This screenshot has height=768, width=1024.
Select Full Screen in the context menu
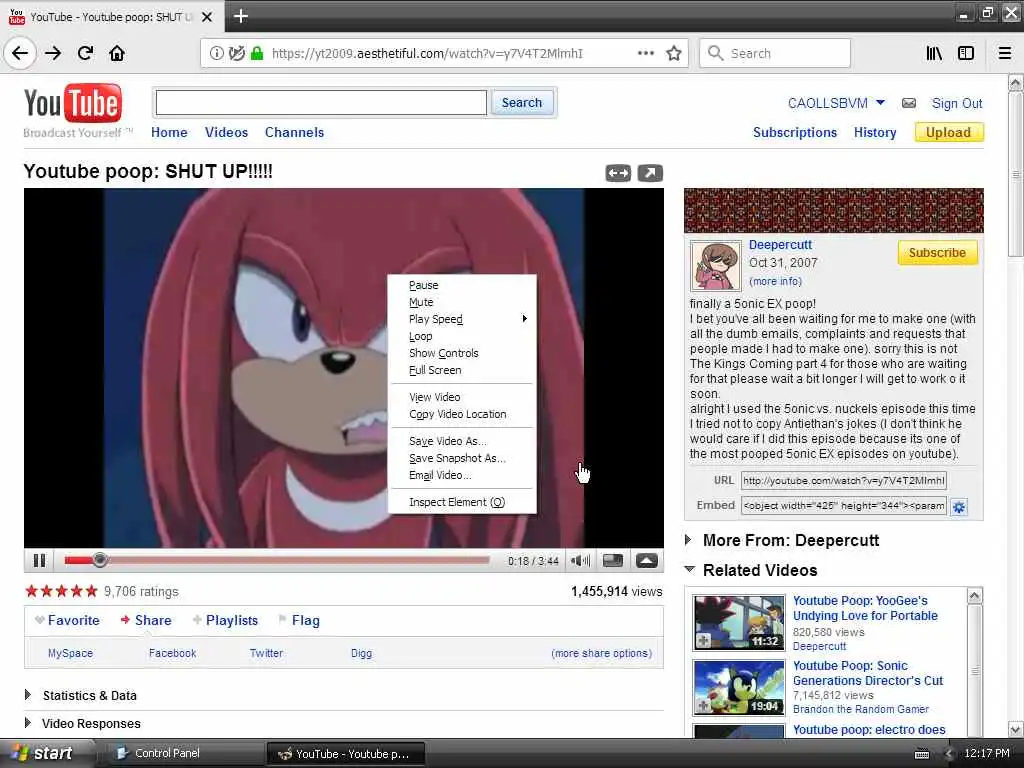(x=462, y=370)
